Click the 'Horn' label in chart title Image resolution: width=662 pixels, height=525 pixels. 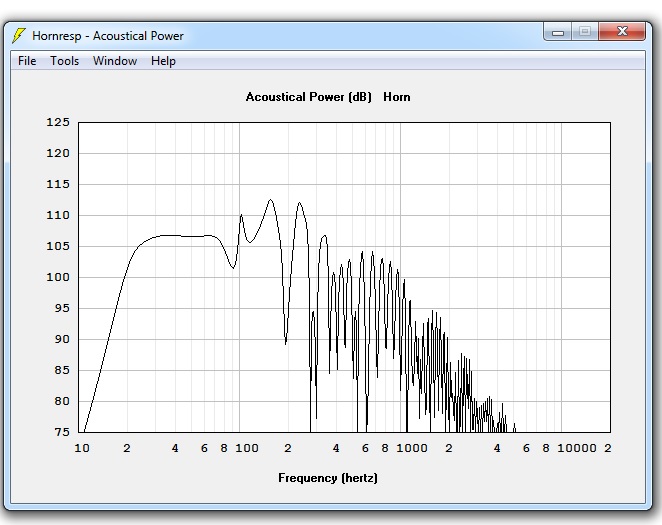pyautogui.click(x=396, y=97)
